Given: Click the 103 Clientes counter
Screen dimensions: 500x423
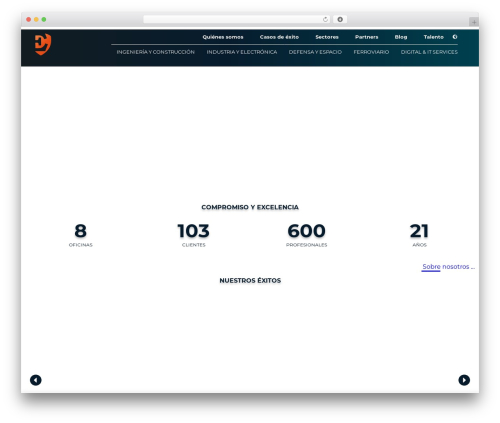Looking at the screenshot, I should point(193,235).
